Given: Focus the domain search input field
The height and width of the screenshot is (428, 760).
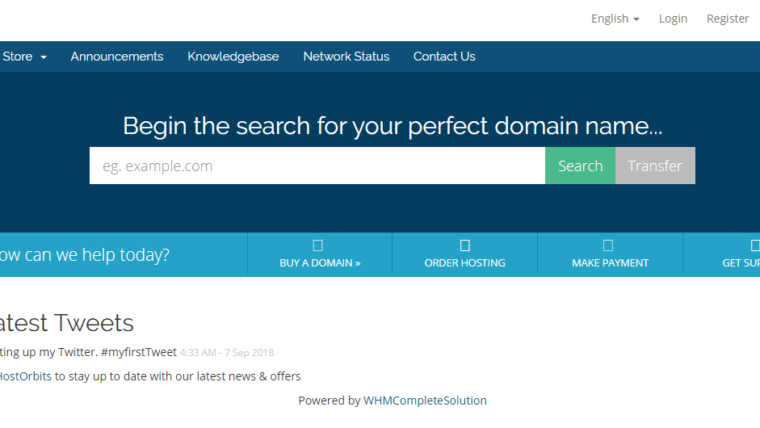Looking at the screenshot, I should [317, 166].
